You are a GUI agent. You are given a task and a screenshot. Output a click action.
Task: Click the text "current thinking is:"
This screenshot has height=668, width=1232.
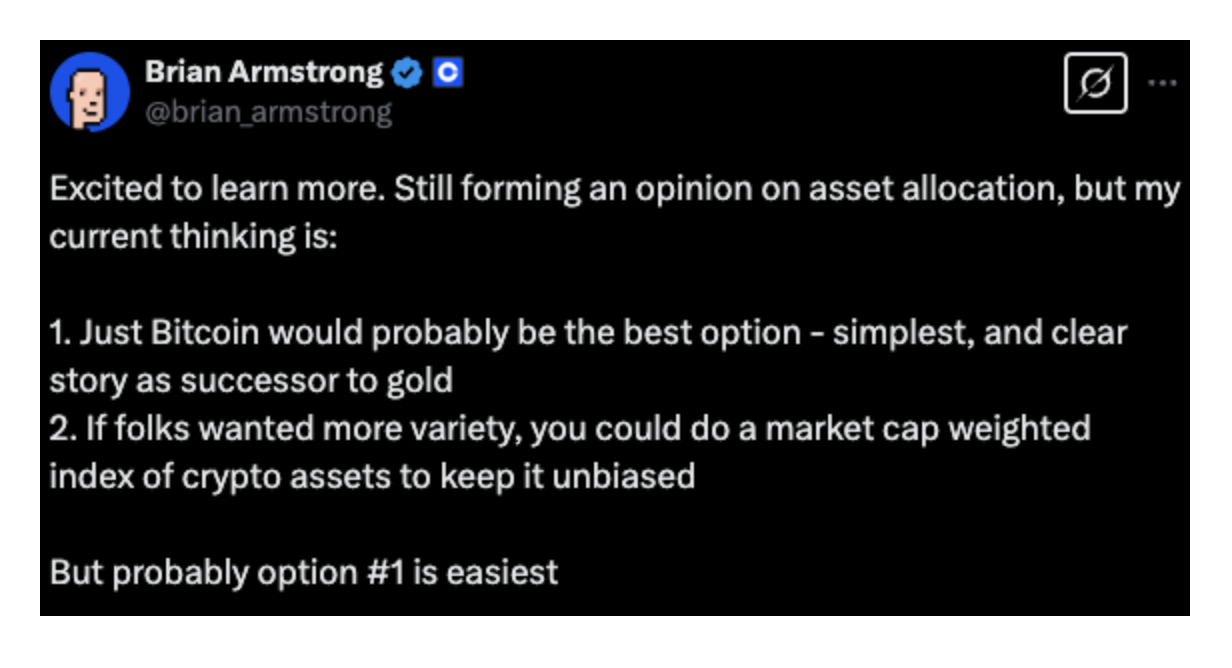(195, 237)
